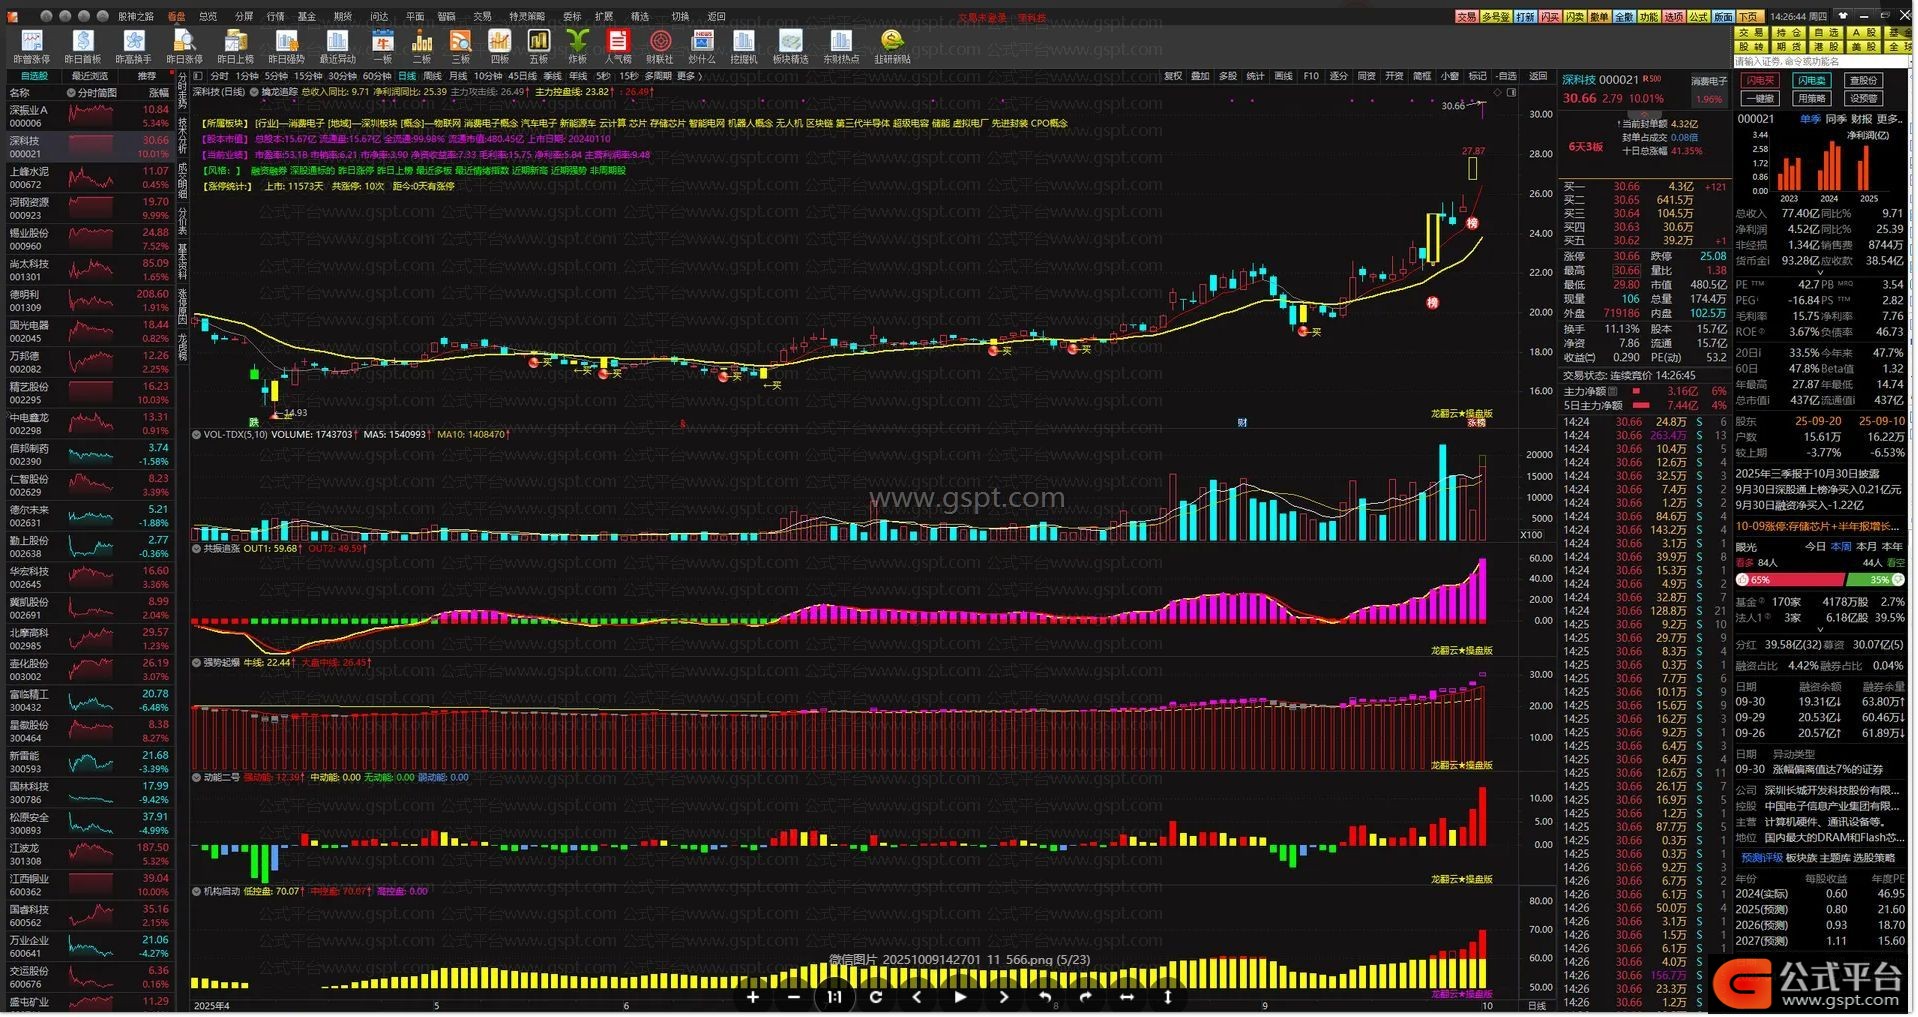Open the 多周期 period selector

(x=657, y=76)
